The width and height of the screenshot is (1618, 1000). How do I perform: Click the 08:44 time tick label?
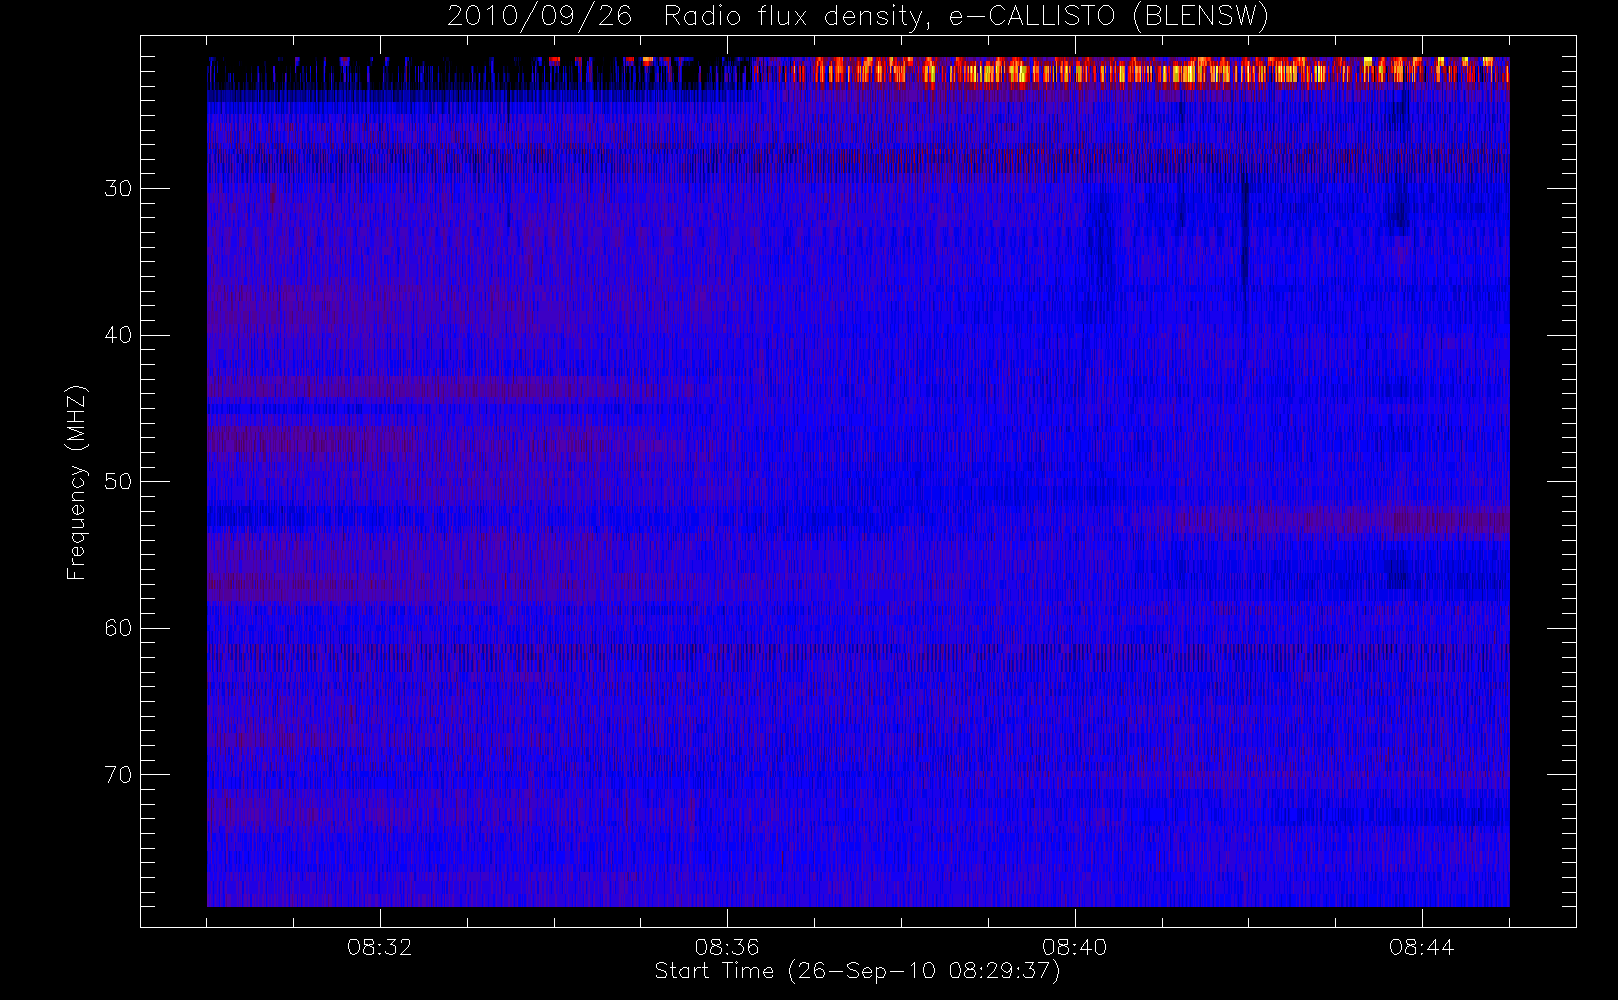click(1421, 947)
